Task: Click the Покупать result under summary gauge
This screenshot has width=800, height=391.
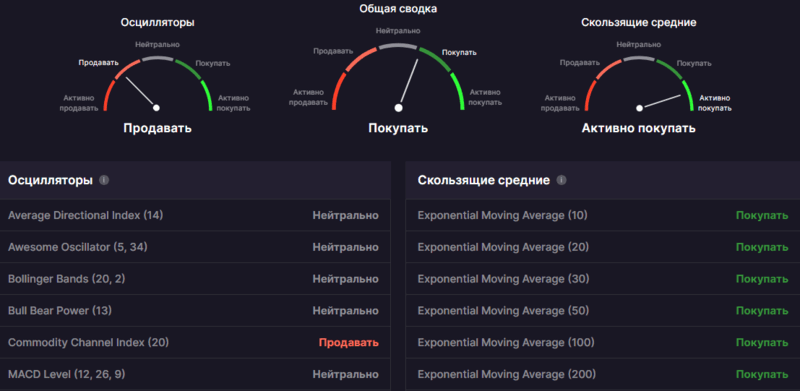Action: click(x=398, y=128)
